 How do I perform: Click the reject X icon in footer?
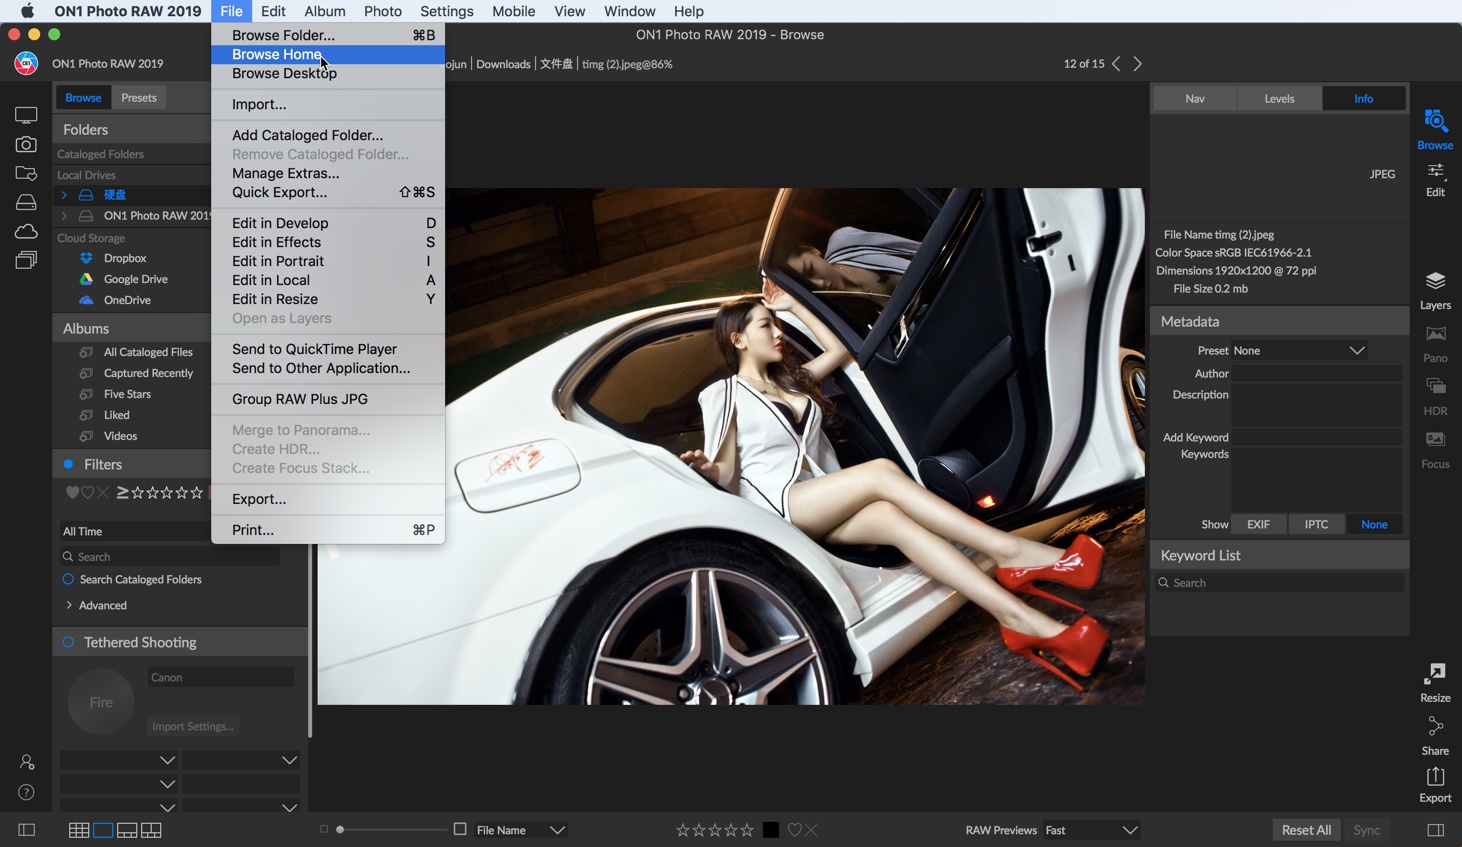[x=812, y=830]
